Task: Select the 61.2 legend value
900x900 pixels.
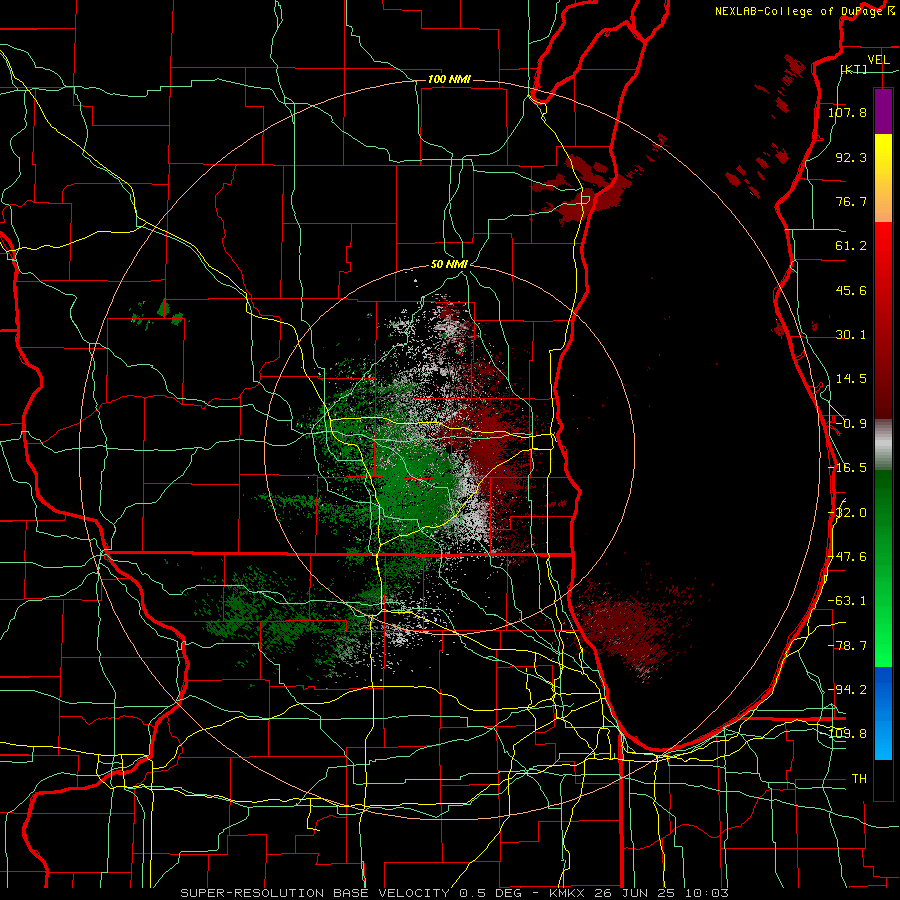Action: (x=851, y=246)
